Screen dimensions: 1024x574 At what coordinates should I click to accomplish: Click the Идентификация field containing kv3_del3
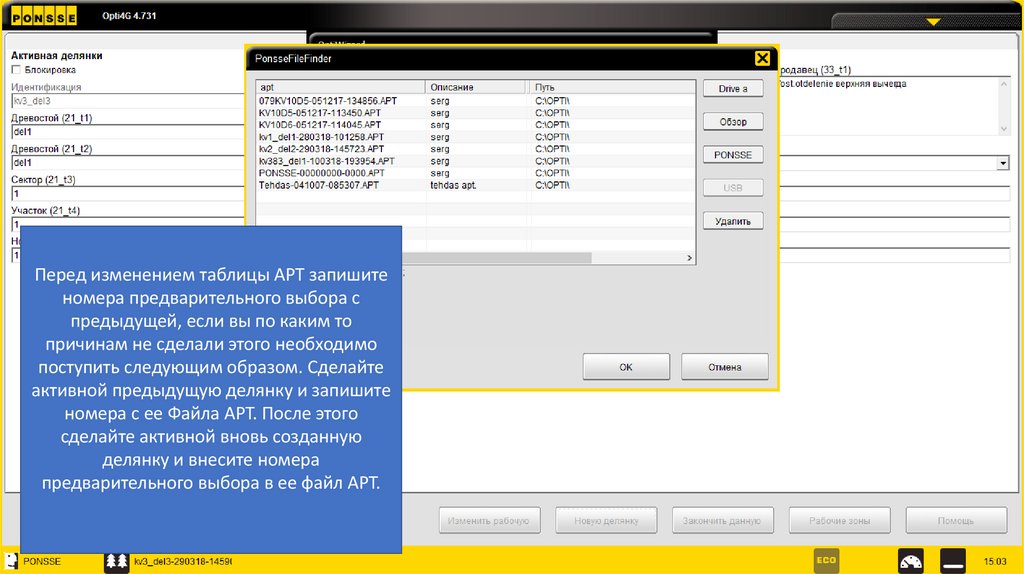(128, 101)
